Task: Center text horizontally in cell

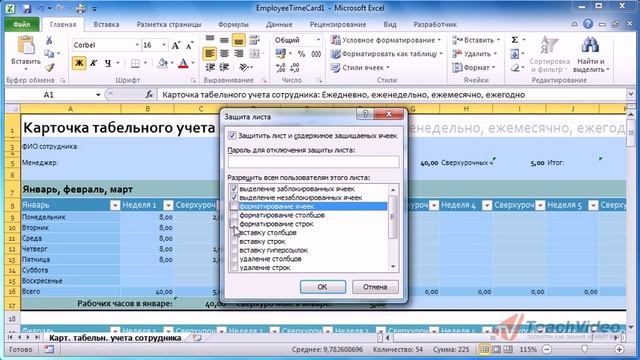Action: tap(224, 53)
